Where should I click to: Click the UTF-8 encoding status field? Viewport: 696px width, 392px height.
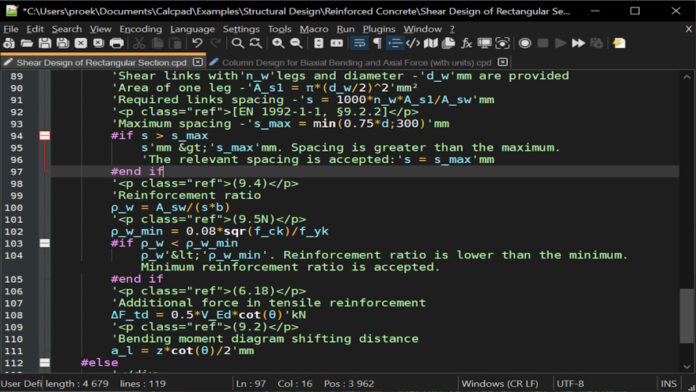click(x=570, y=384)
